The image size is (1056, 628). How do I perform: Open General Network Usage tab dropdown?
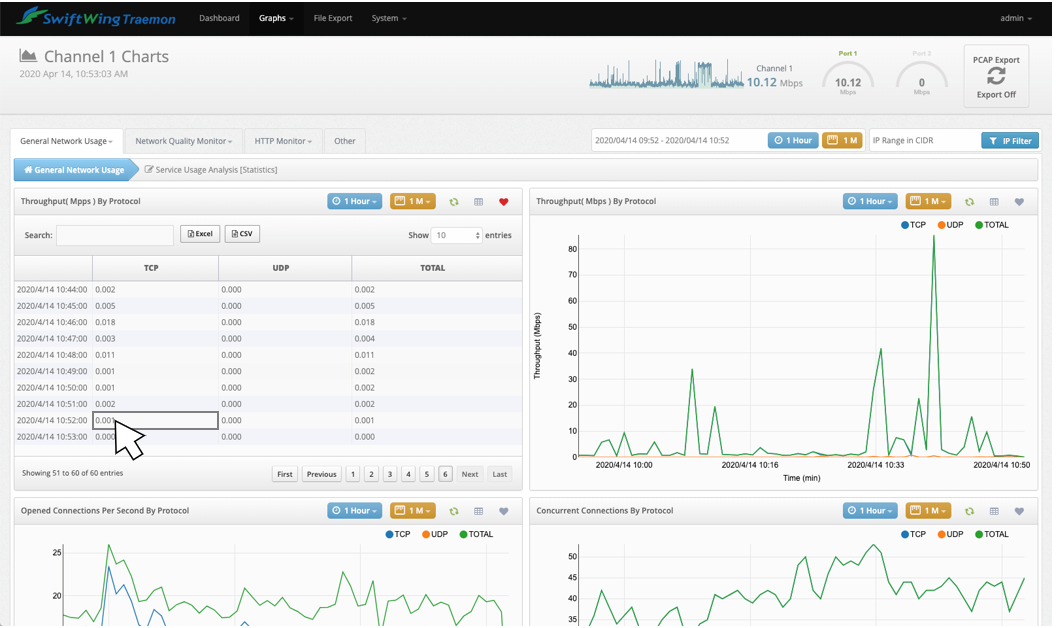[x=66, y=142]
